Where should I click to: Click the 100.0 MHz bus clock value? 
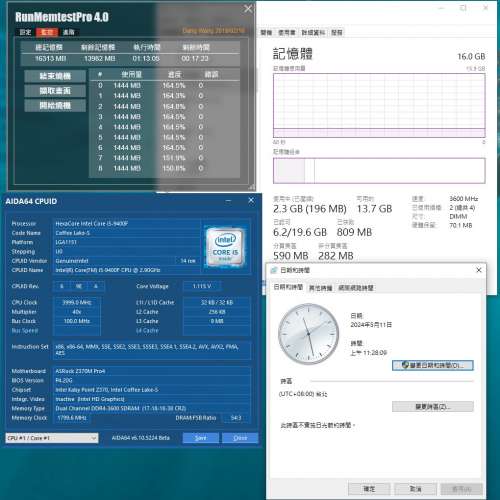[x=77, y=321]
